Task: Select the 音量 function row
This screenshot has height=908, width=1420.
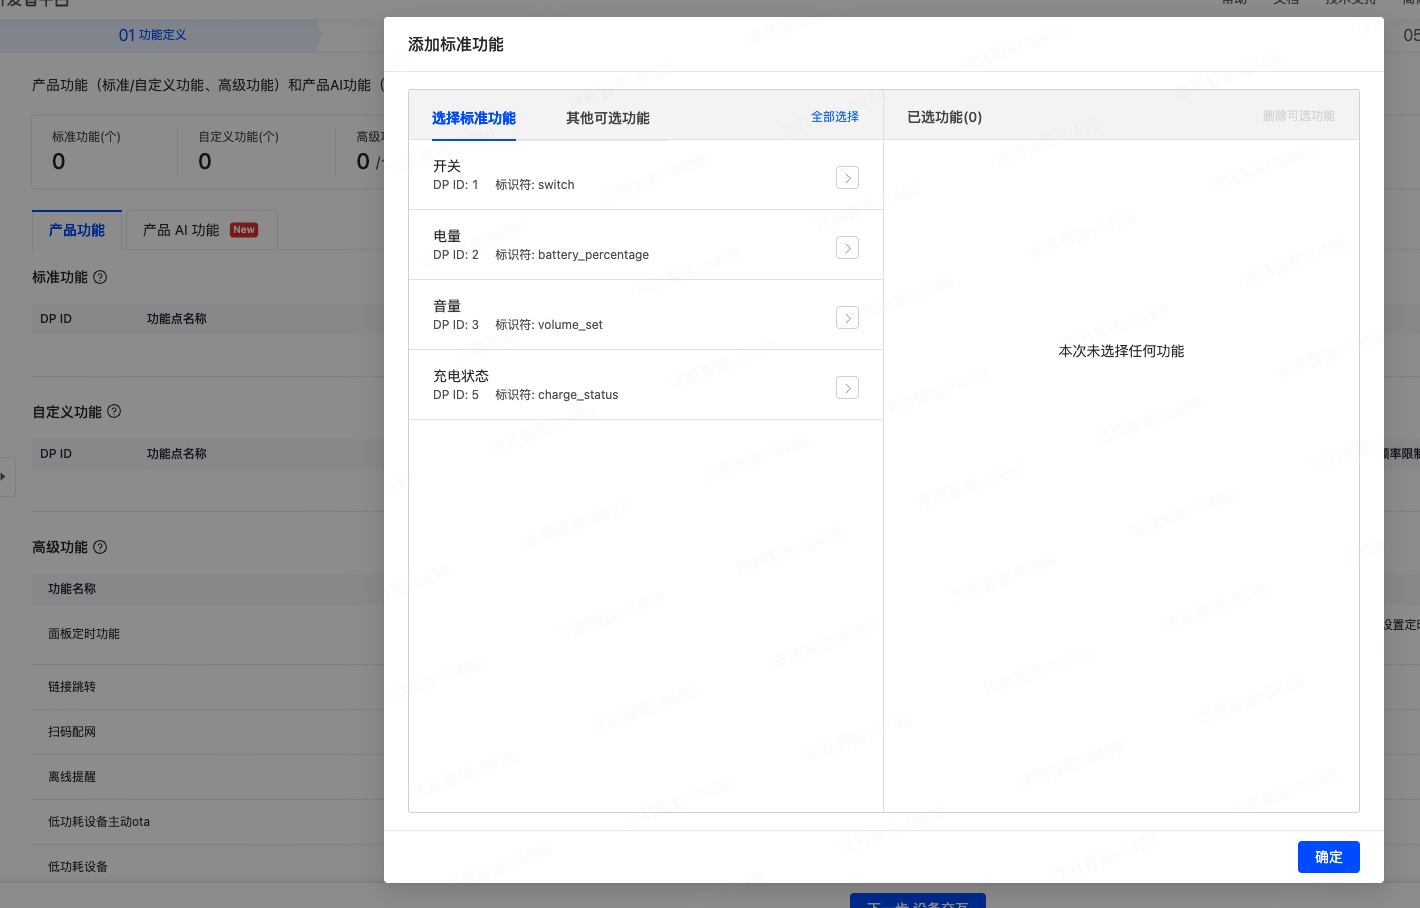Action: (x=620, y=315)
